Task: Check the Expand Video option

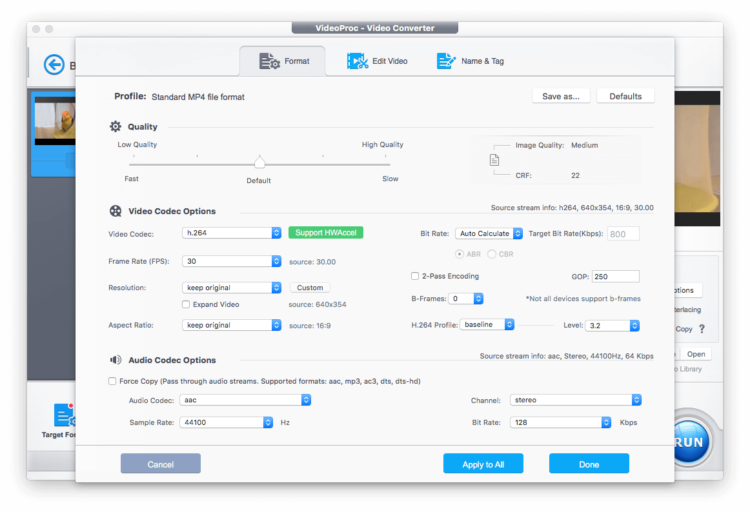Action: point(186,304)
